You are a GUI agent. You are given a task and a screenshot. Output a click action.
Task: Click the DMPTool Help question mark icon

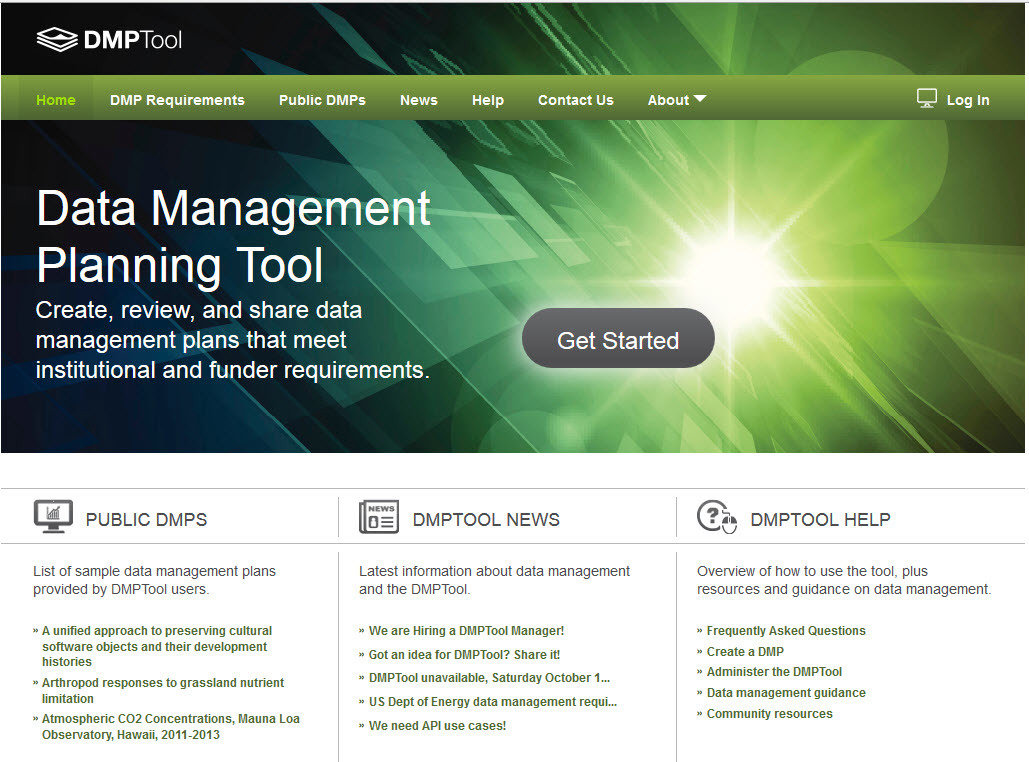(717, 517)
